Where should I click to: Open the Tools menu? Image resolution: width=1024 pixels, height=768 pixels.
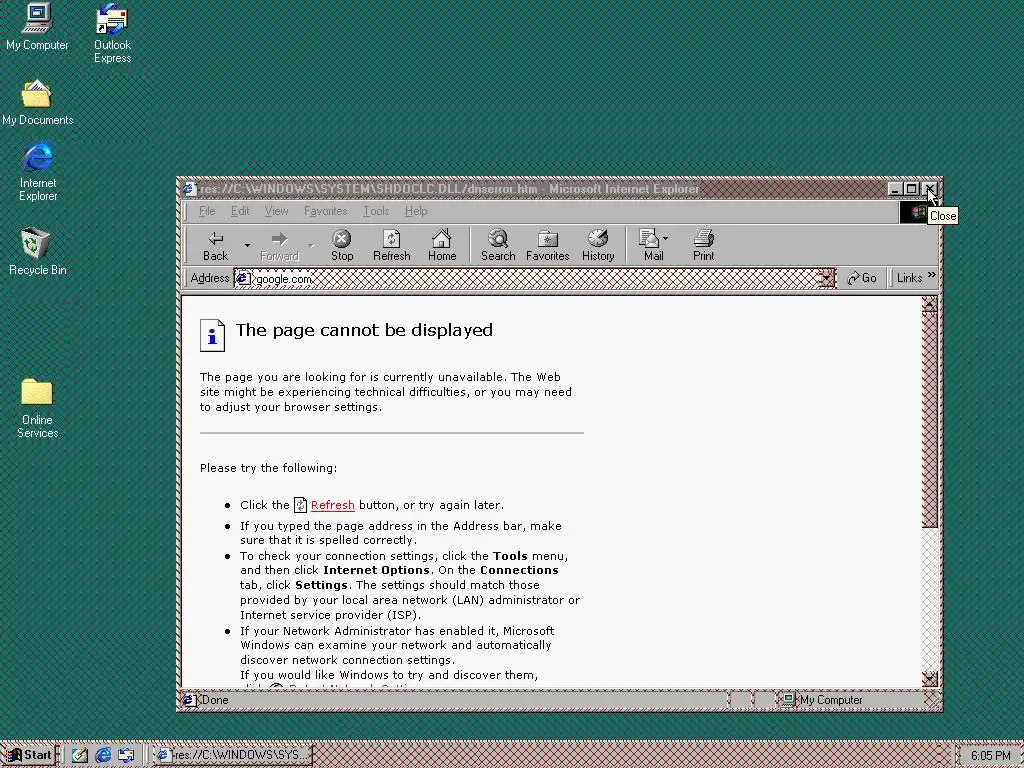point(376,211)
